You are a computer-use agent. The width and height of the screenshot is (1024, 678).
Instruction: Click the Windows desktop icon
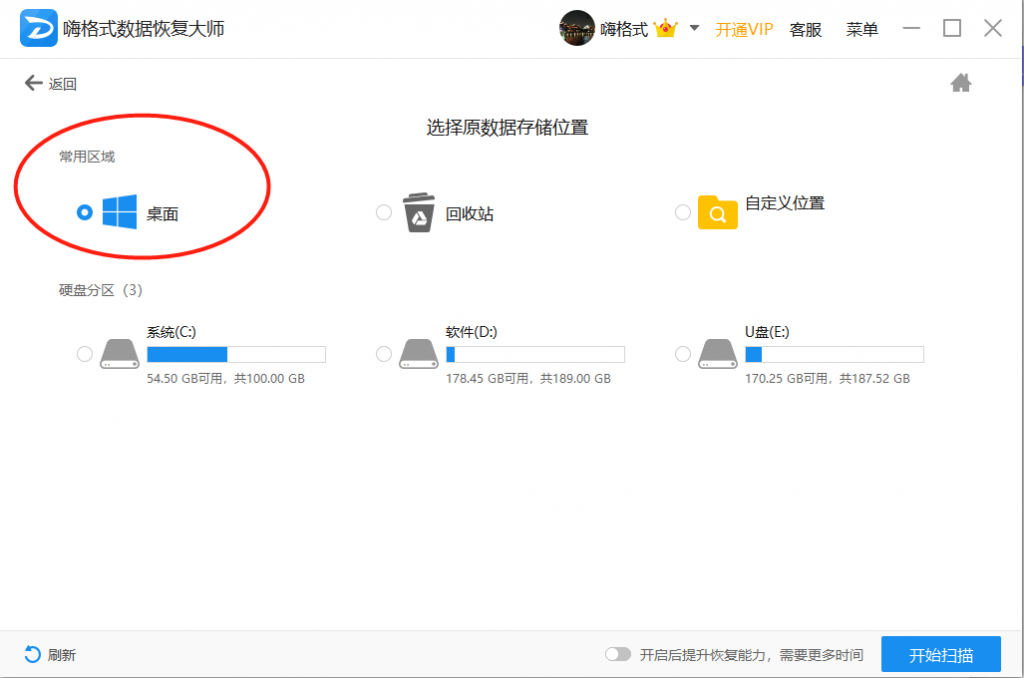pyautogui.click(x=120, y=212)
